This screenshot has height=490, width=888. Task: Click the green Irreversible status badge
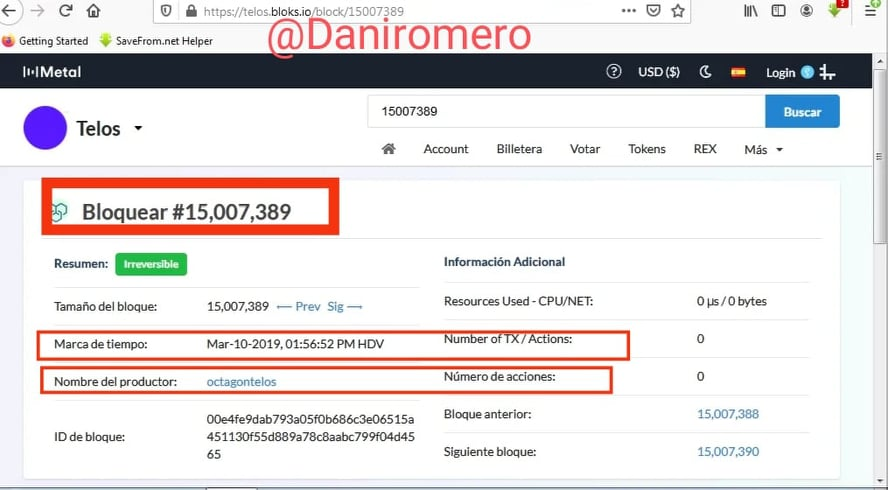pos(151,264)
